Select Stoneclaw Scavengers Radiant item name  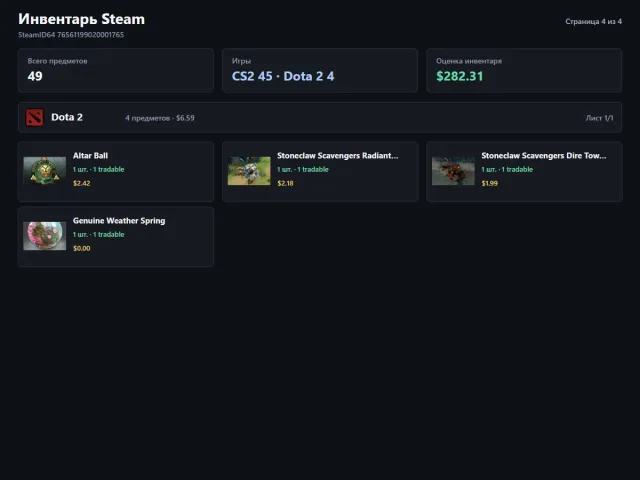[338, 156]
